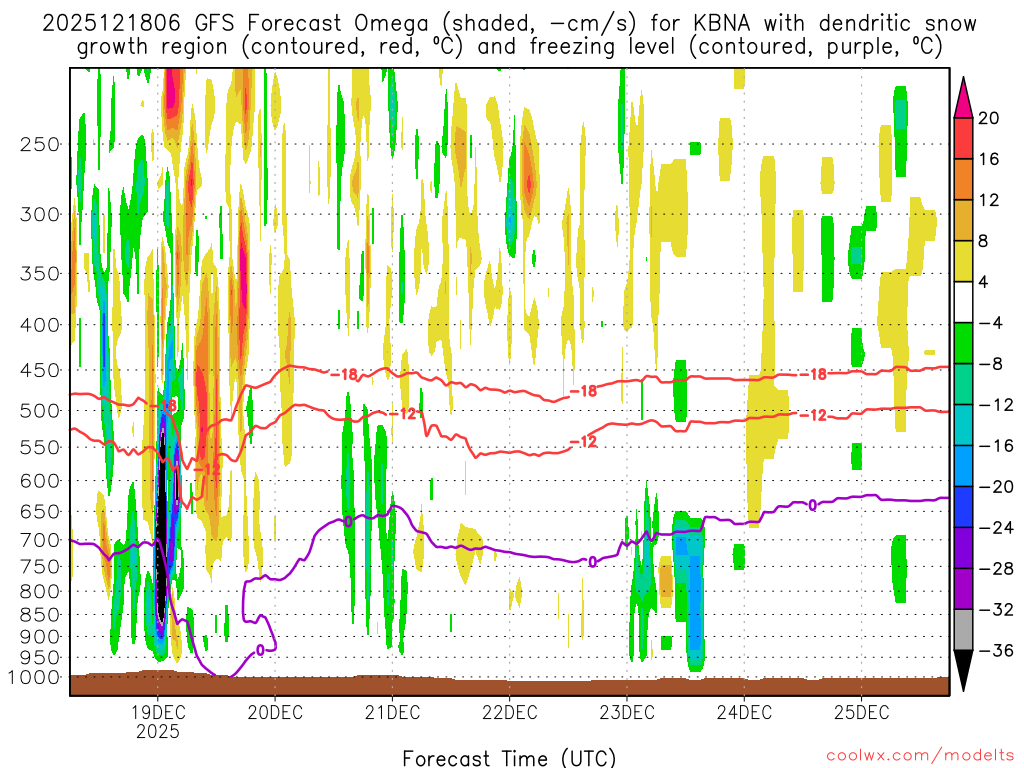The width and height of the screenshot is (1024, 768).
Task: Click the 700 pressure level label
Action: click(x=40, y=540)
